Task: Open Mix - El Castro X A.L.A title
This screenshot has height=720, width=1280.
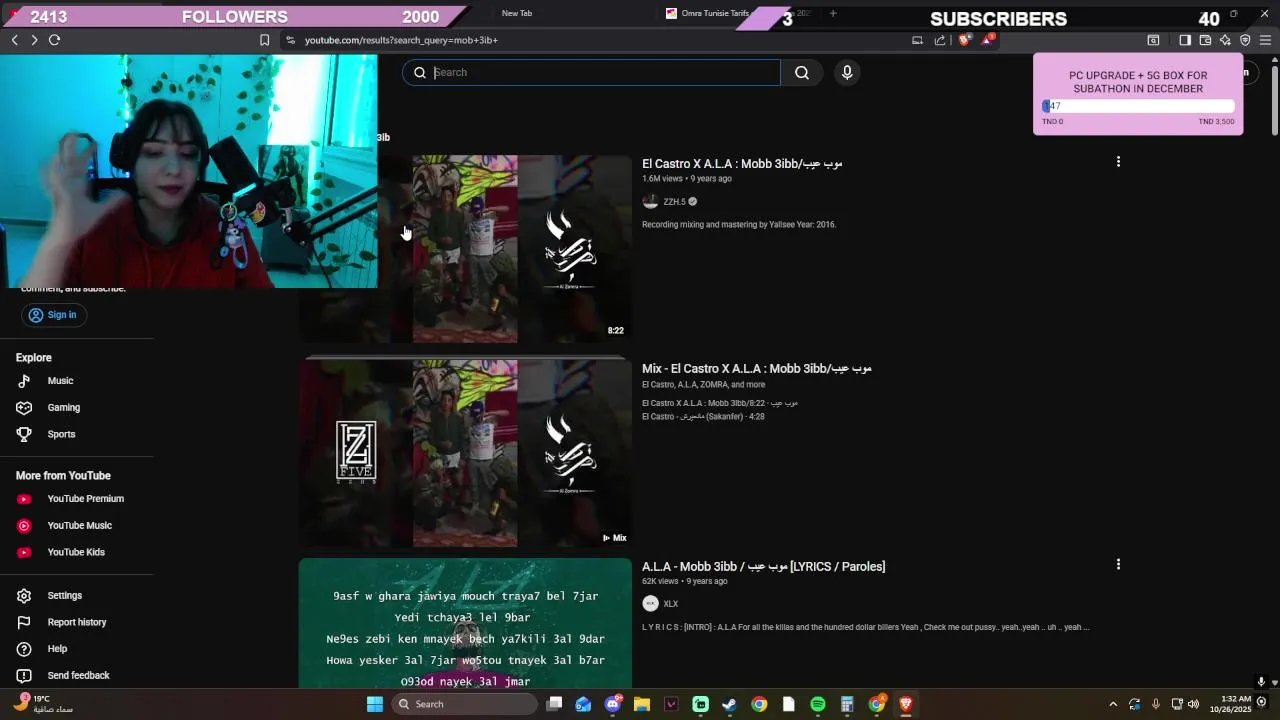Action: (757, 369)
